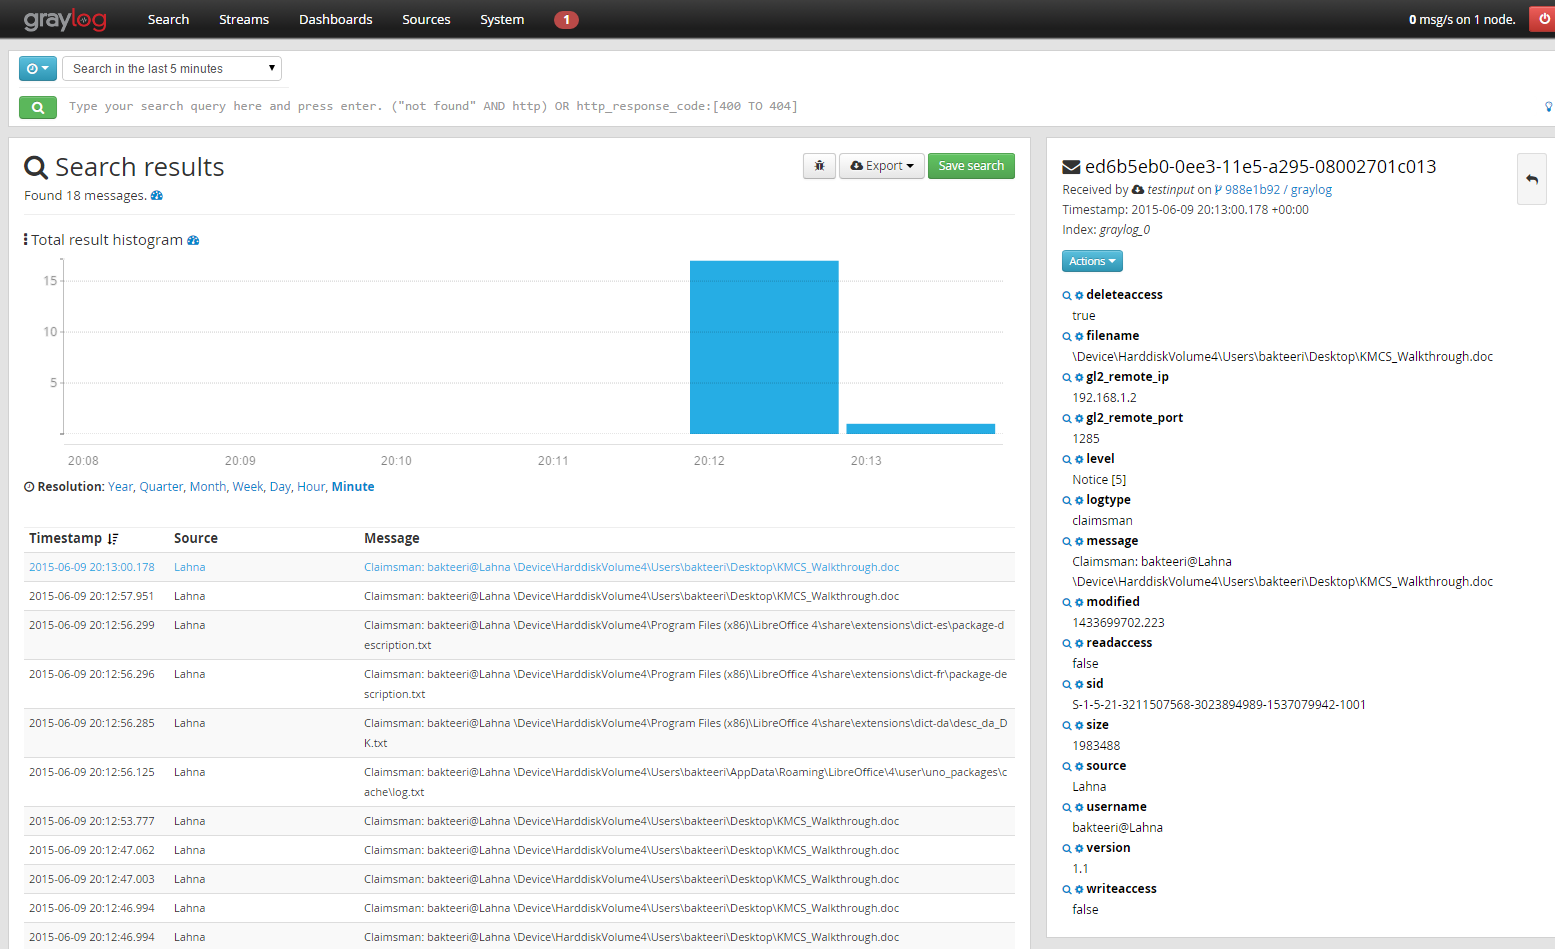Open the Sources menu item
This screenshot has width=1555, height=949.
[426, 19]
